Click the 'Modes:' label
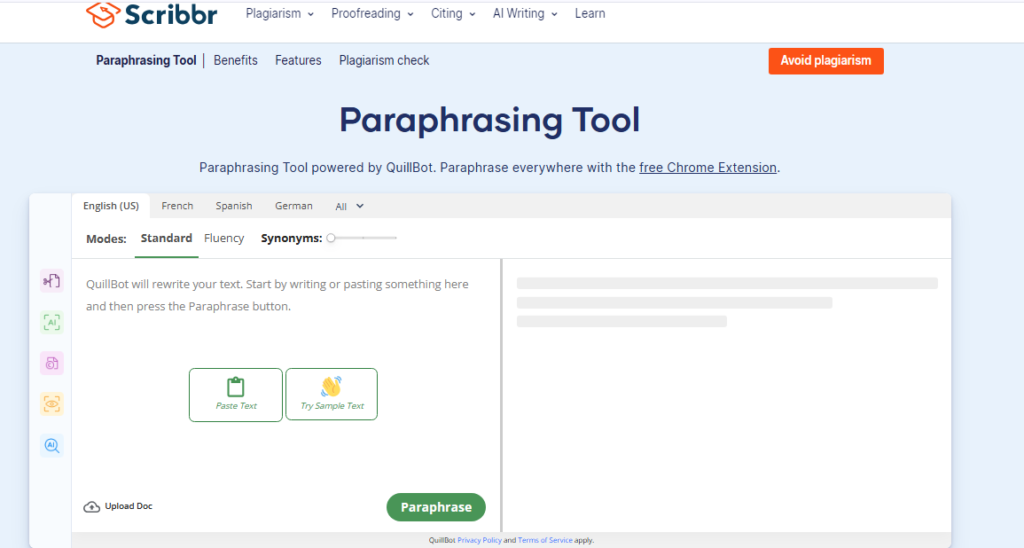Viewport: 1024px width, 548px height. click(x=106, y=239)
